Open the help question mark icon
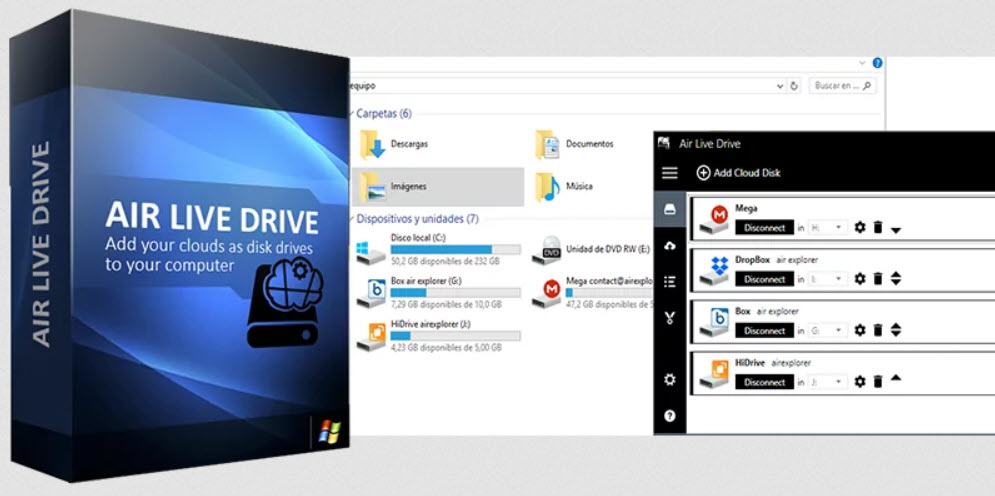Screen dimensions: 995x496 coord(670,415)
